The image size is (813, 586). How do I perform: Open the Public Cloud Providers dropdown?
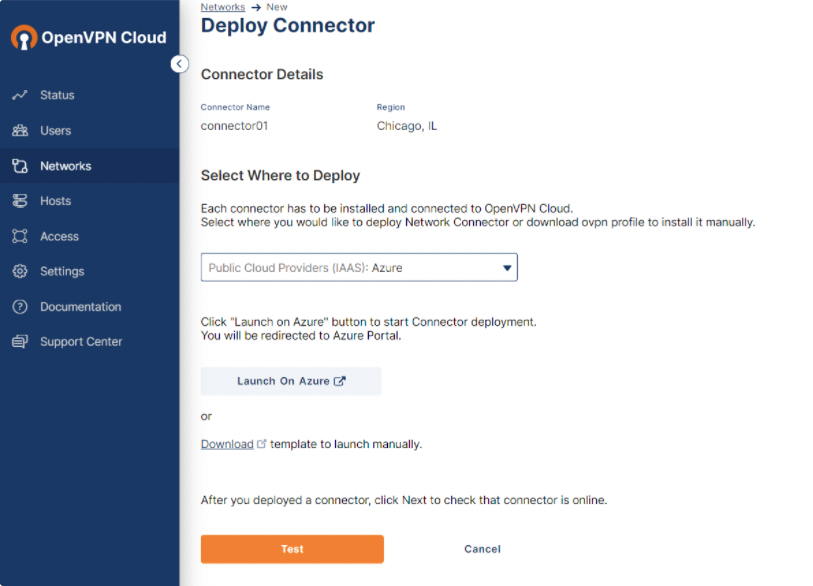pos(358,268)
